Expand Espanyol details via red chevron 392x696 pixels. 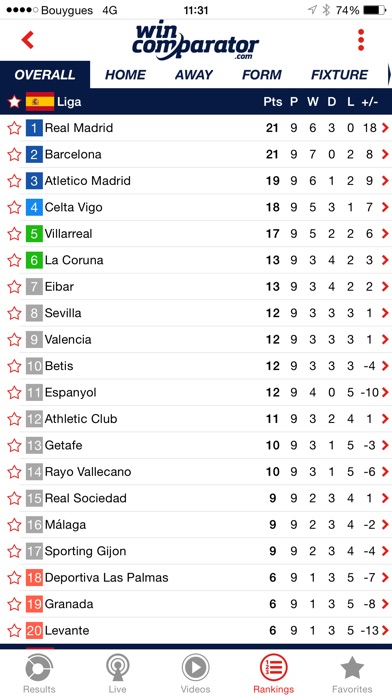pos(385,392)
